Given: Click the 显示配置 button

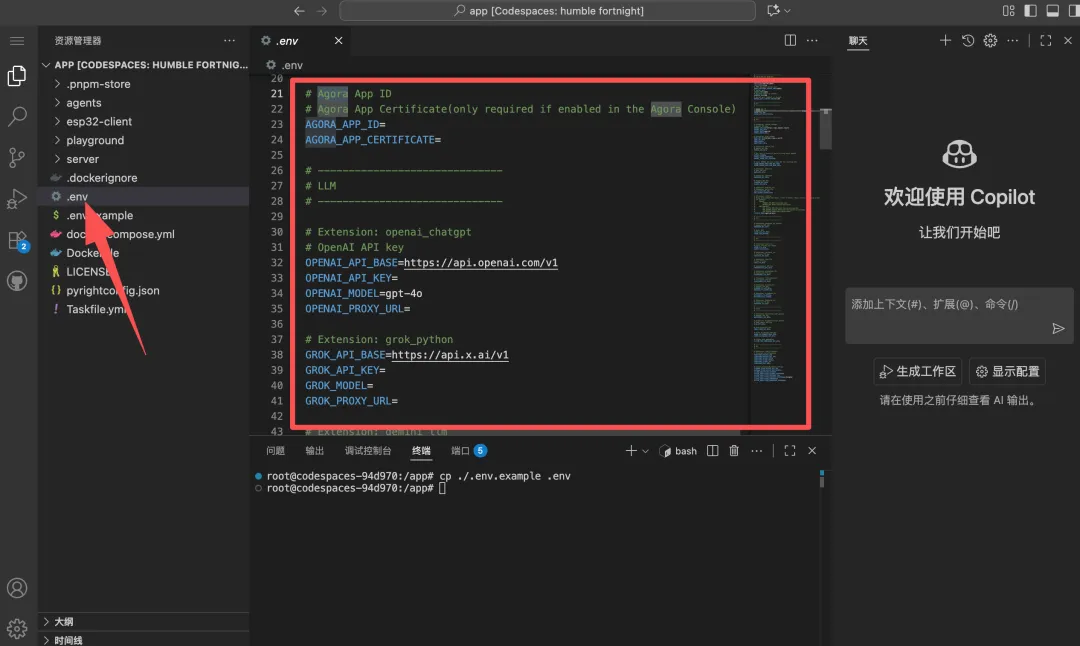Looking at the screenshot, I should [x=1008, y=372].
